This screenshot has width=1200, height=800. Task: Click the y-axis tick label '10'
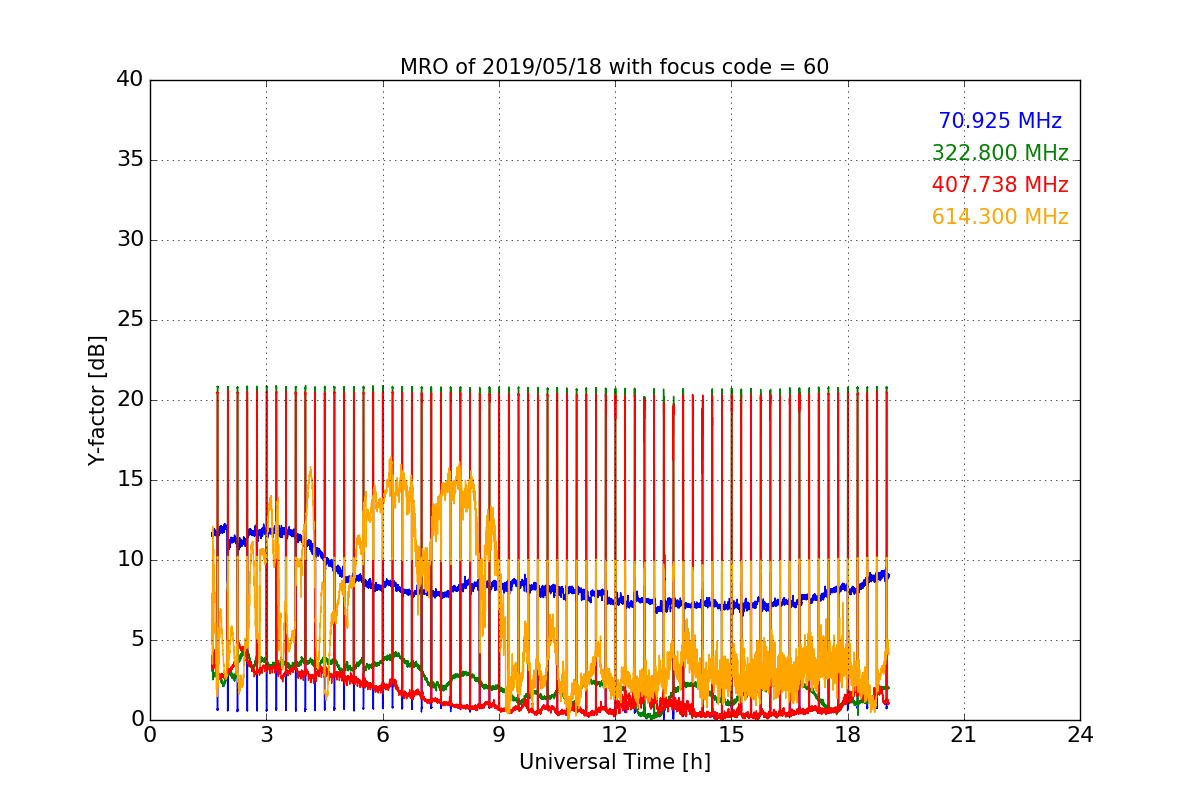coord(130,560)
